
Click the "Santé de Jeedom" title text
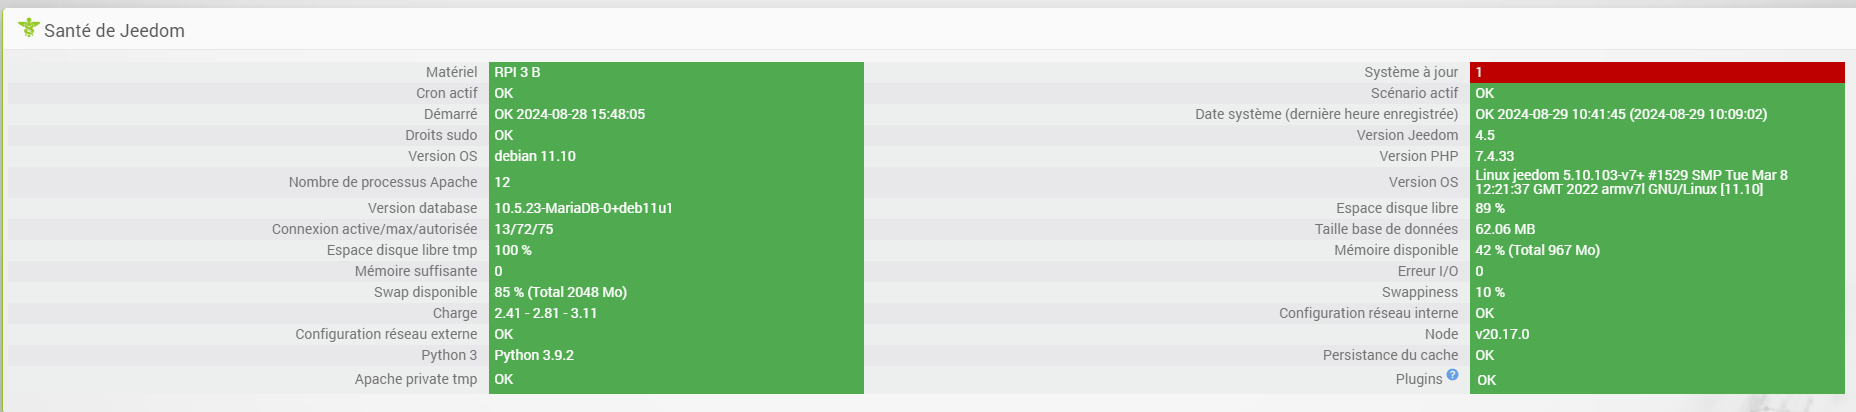pyautogui.click(x=114, y=31)
